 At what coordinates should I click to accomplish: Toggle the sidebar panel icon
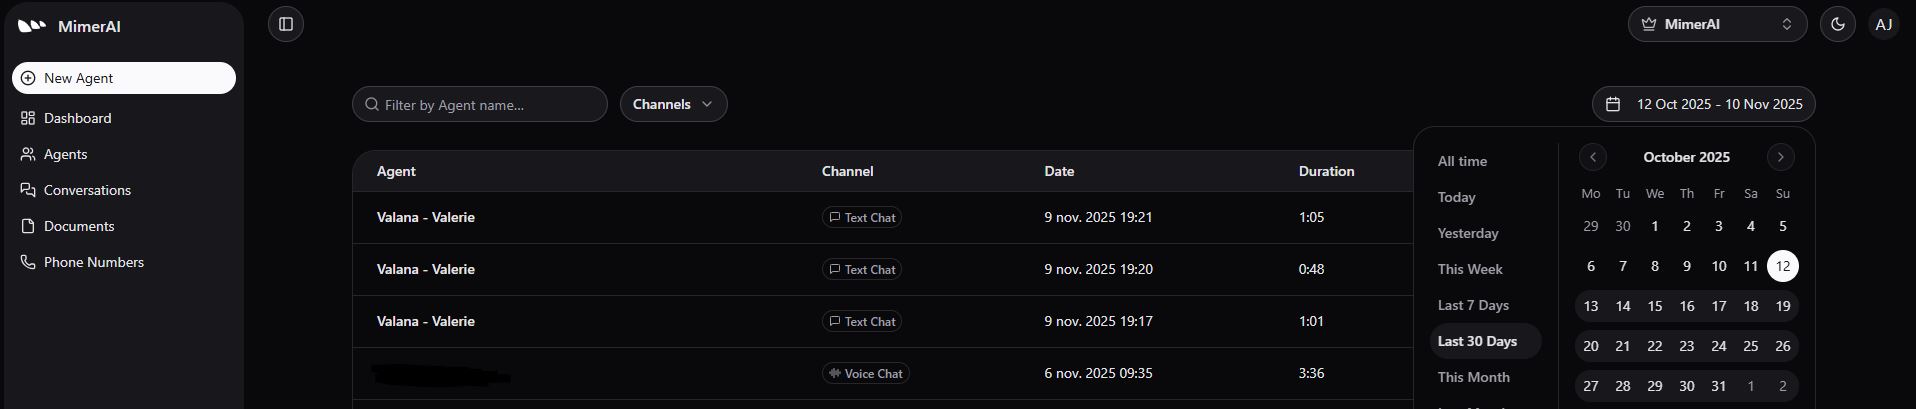pyautogui.click(x=286, y=24)
